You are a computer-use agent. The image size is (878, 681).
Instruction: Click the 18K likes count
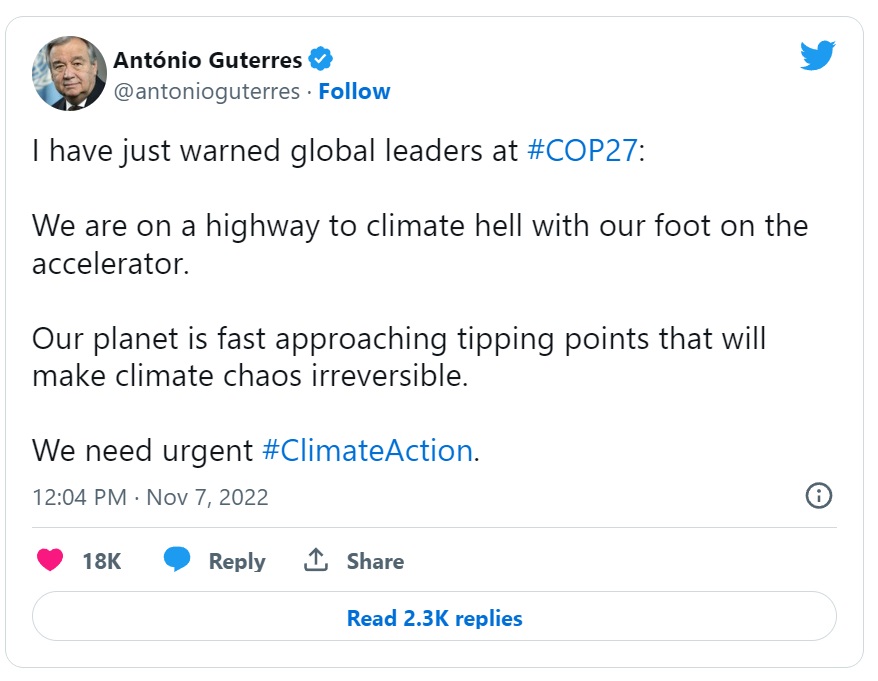[x=101, y=562]
